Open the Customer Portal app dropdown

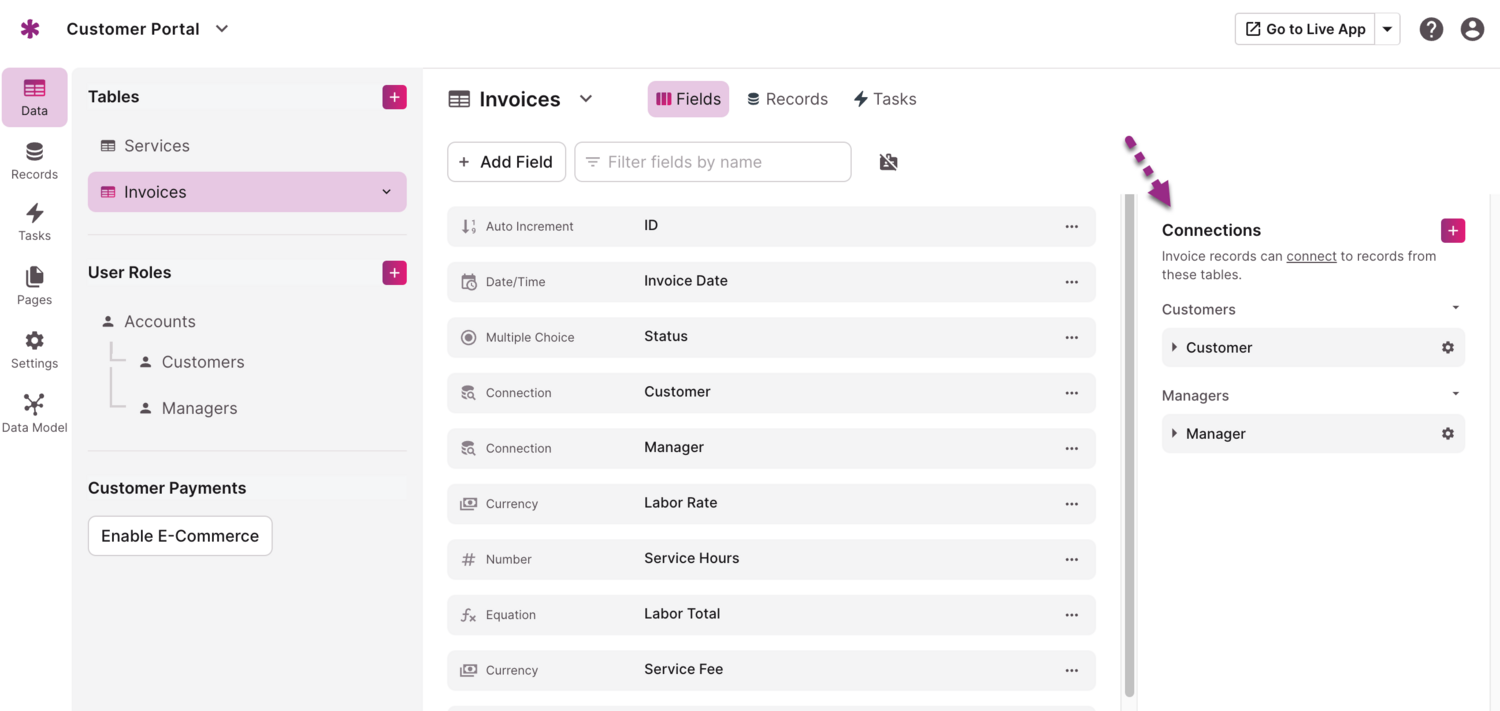(222, 29)
